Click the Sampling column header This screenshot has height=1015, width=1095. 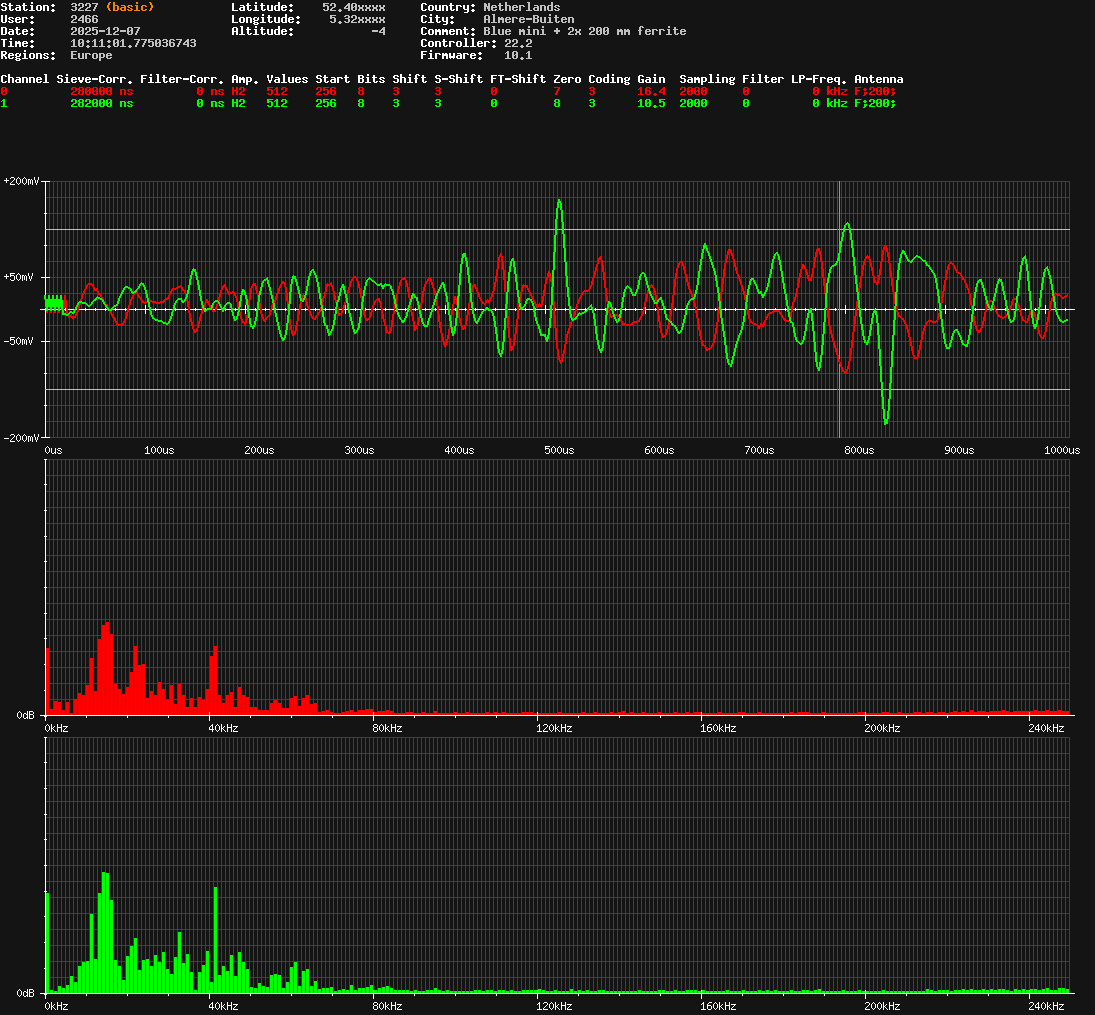(707, 79)
